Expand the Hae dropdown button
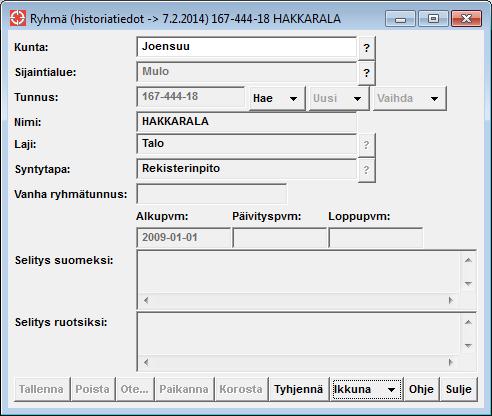492x416 pixels. pos(277,98)
